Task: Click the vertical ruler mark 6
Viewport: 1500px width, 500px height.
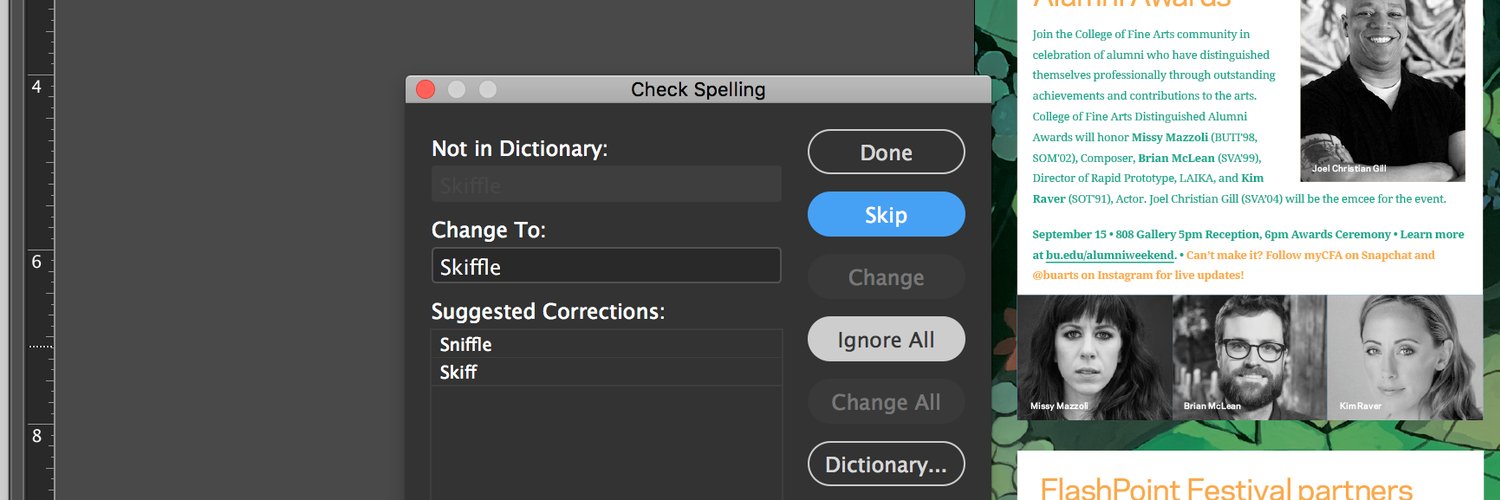Action: [x=36, y=261]
